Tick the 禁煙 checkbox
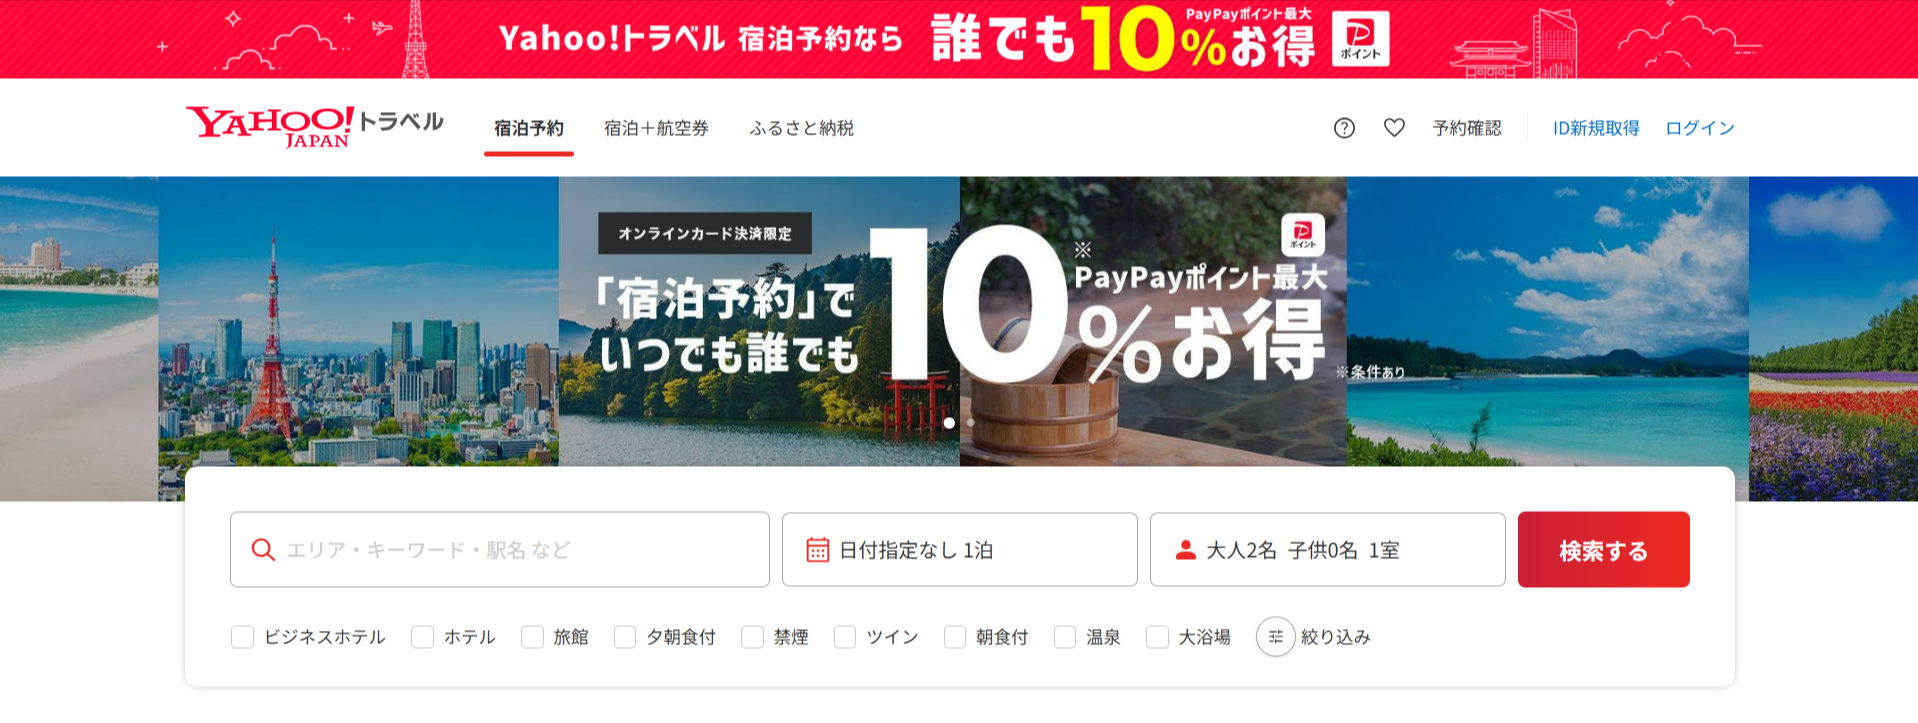 click(752, 637)
